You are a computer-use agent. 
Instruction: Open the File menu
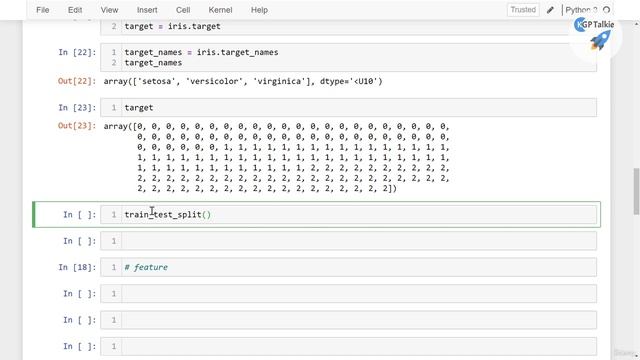(42, 10)
